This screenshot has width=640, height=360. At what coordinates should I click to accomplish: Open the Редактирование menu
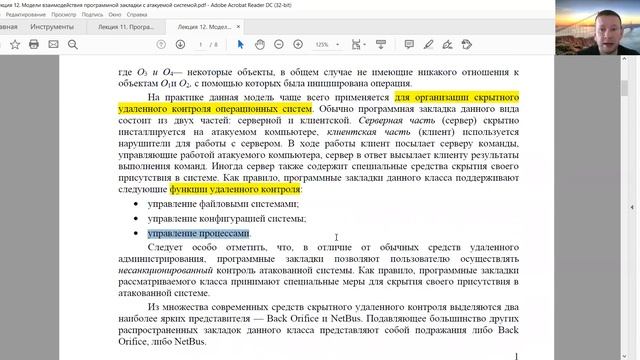(26, 15)
